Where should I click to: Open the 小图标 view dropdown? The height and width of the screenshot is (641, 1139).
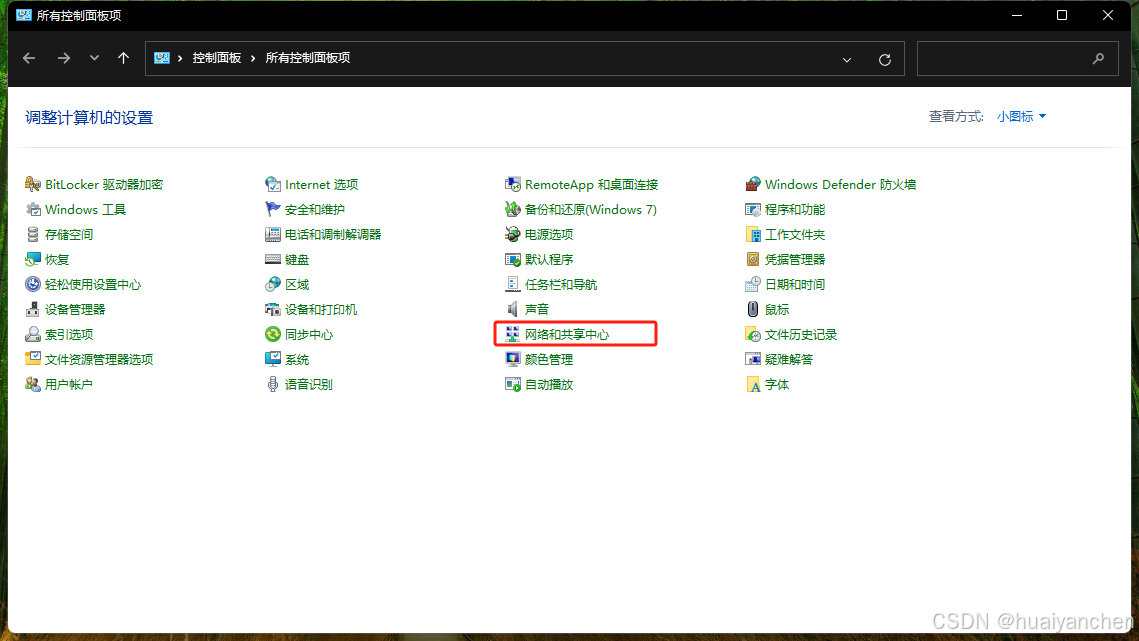pos(1021,116)
